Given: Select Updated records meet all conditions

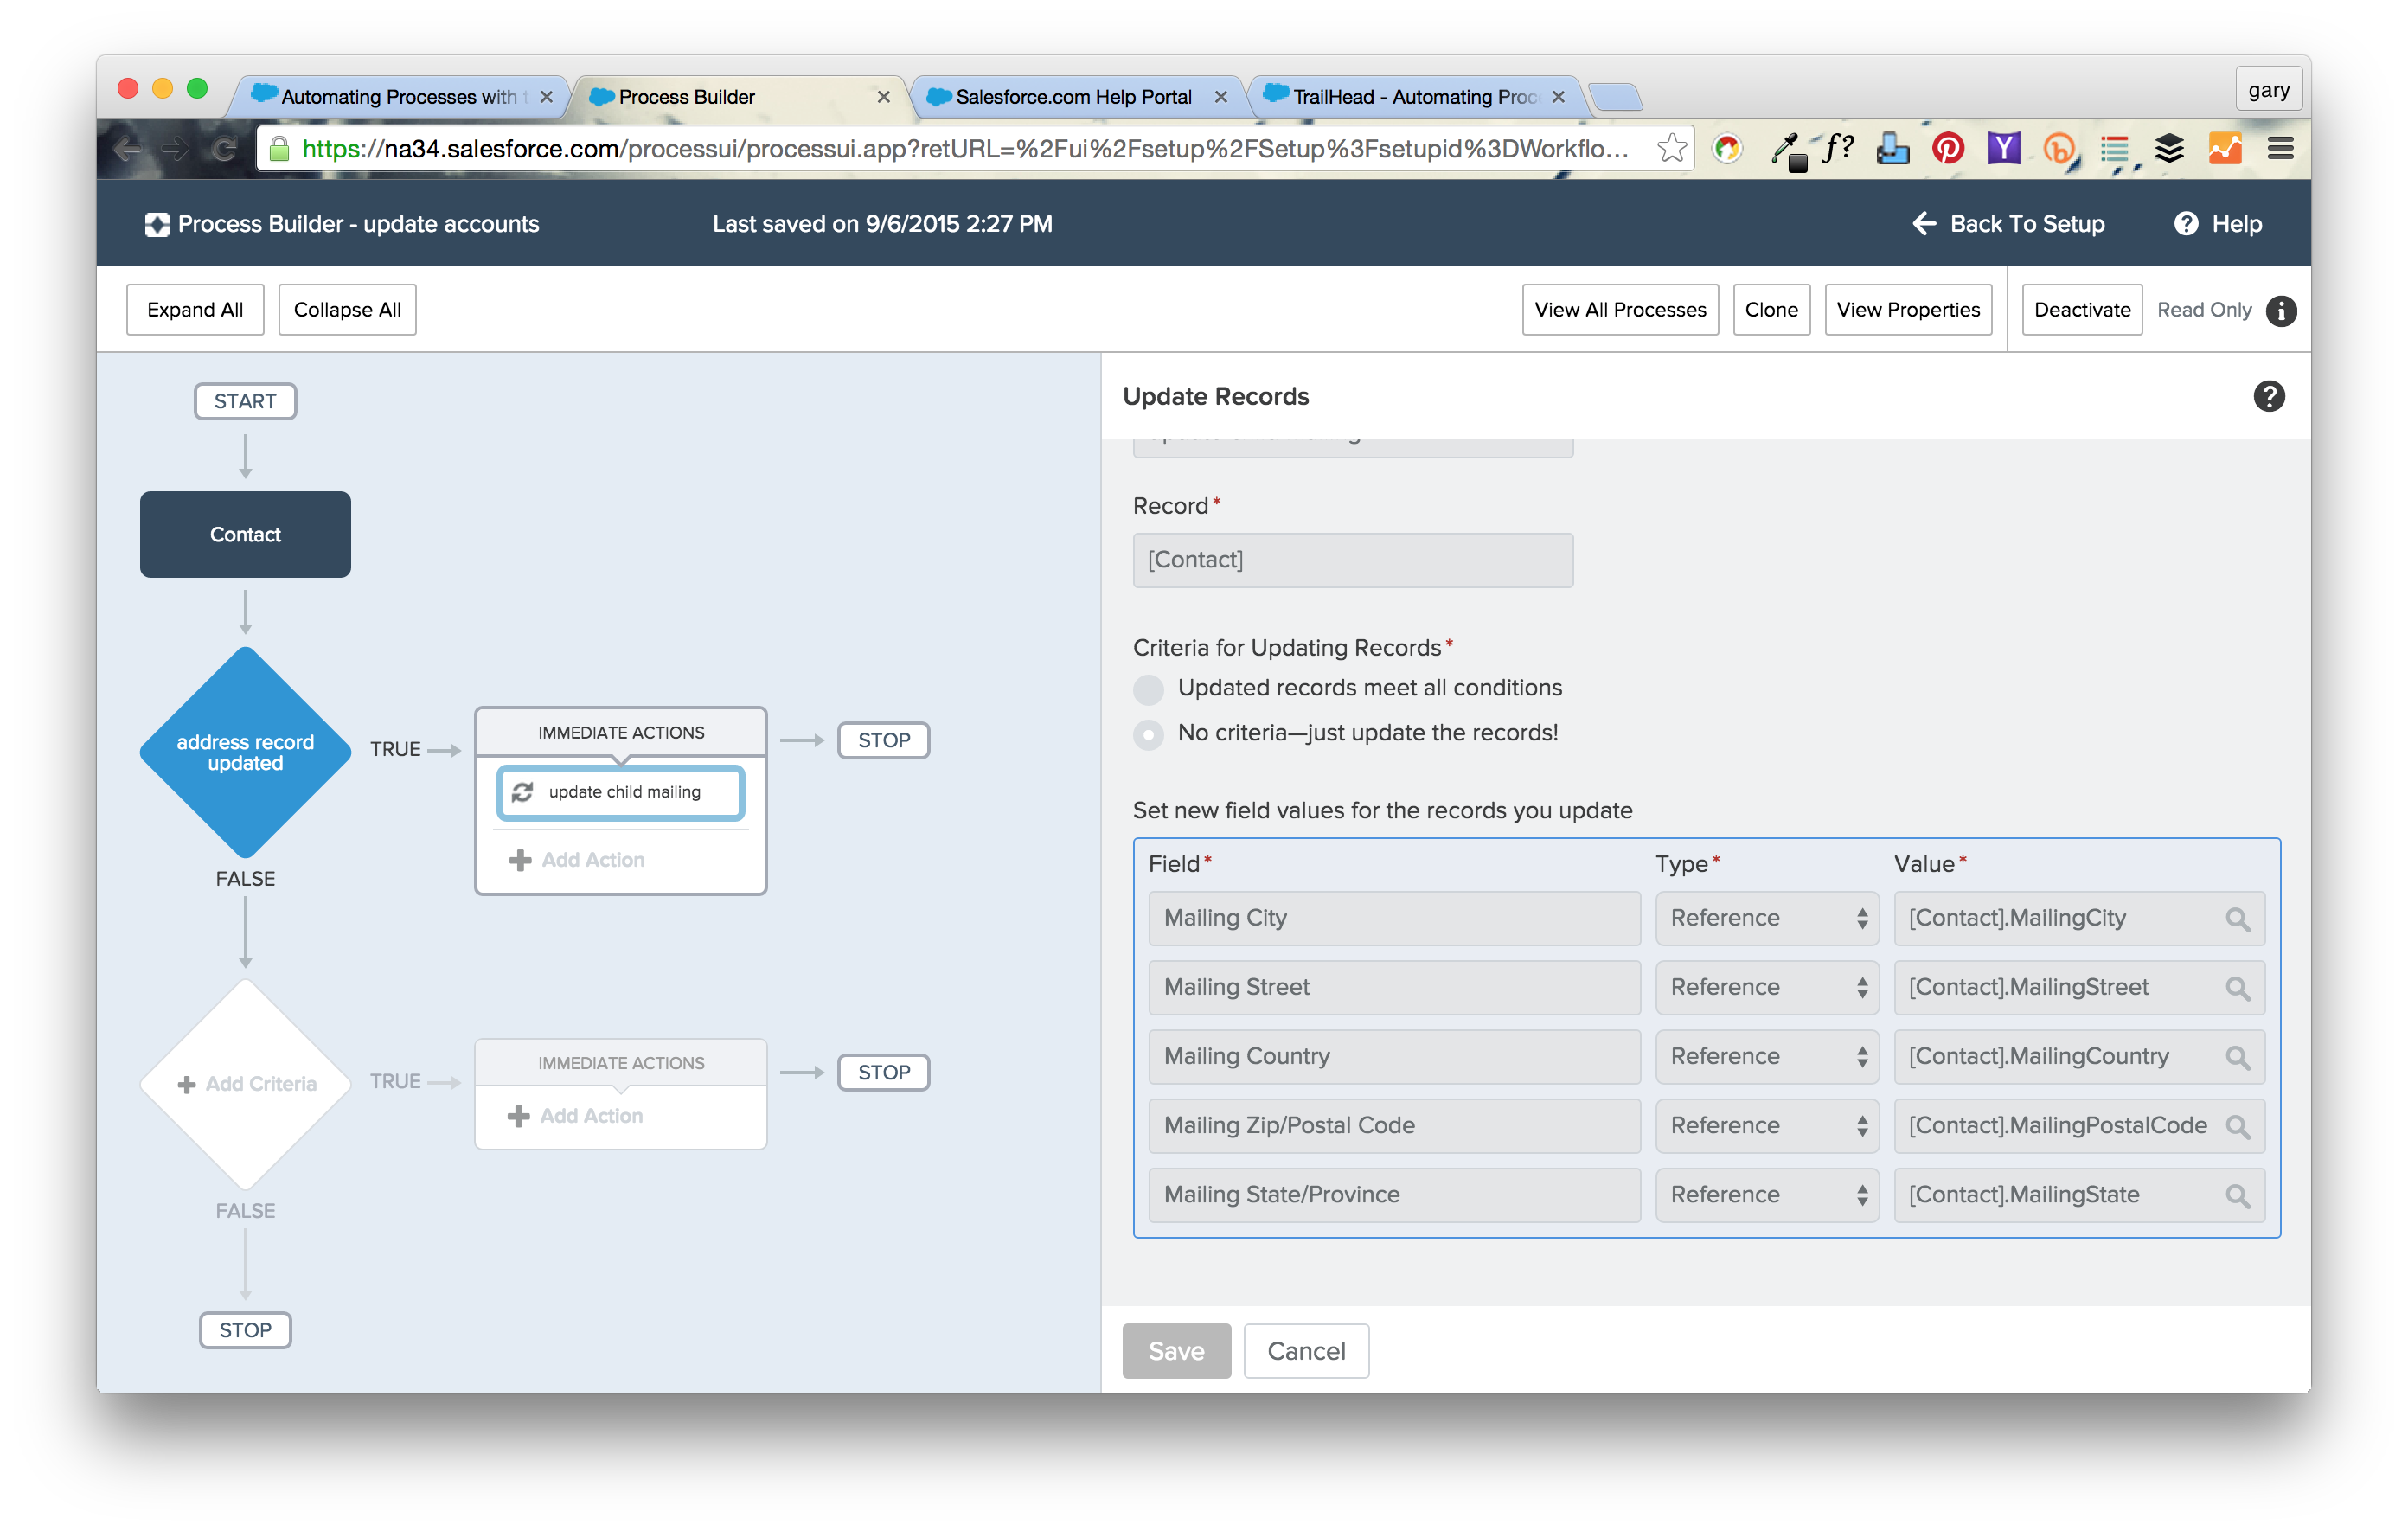Looking at the screenshot, I should pyautogui.click(x=1148, y=689).
